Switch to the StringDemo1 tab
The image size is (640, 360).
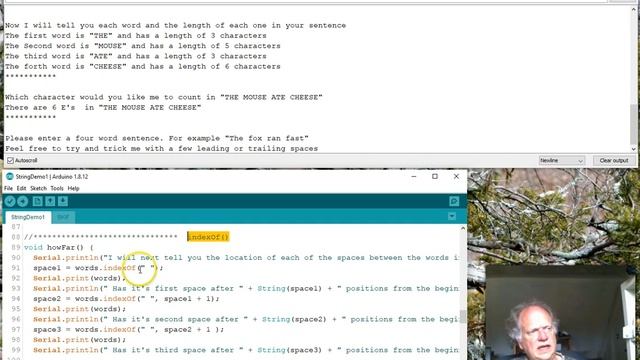28,217
